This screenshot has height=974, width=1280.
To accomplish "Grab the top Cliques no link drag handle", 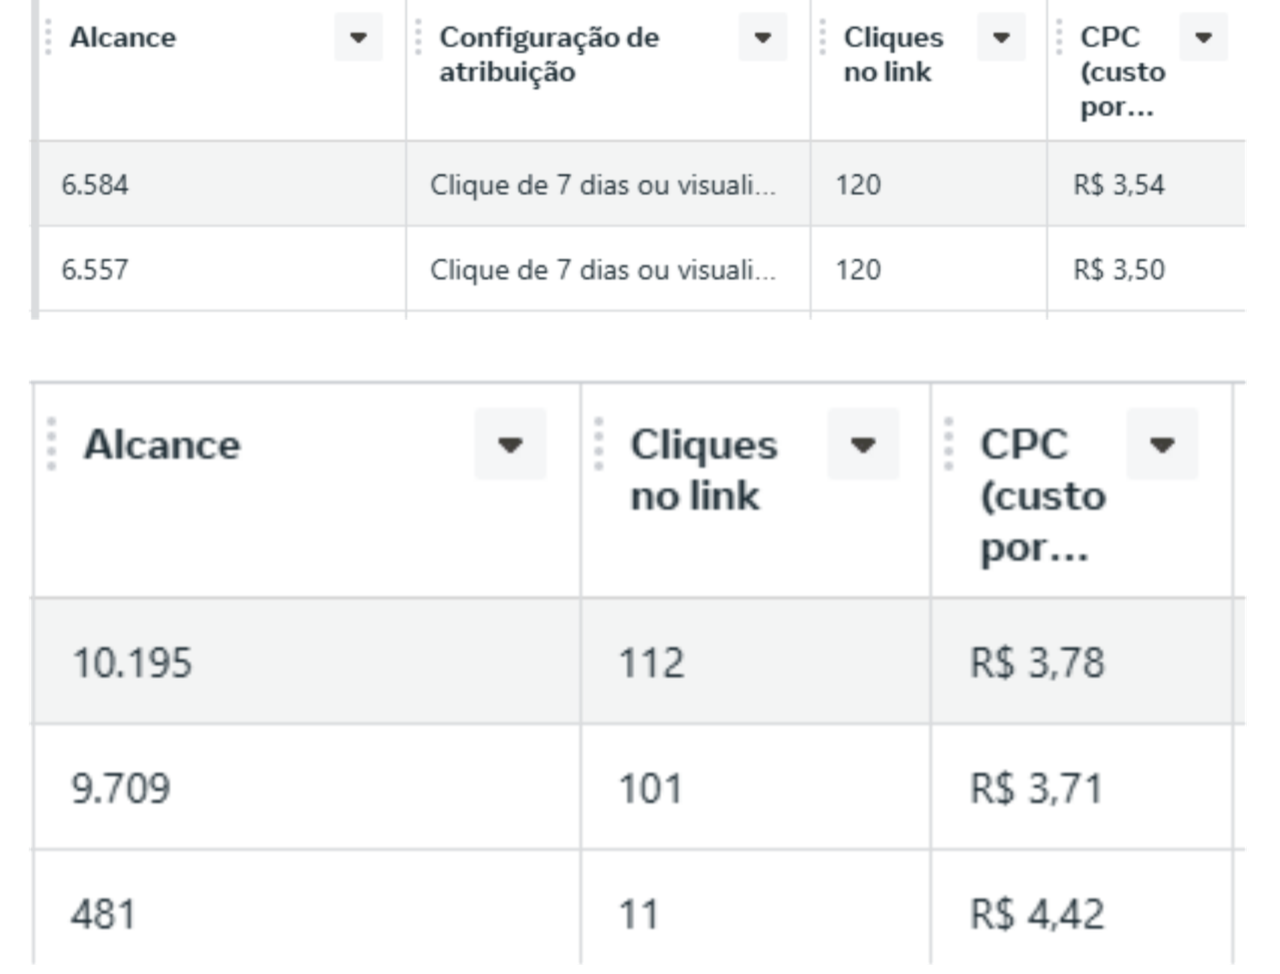I will (822, 38).
